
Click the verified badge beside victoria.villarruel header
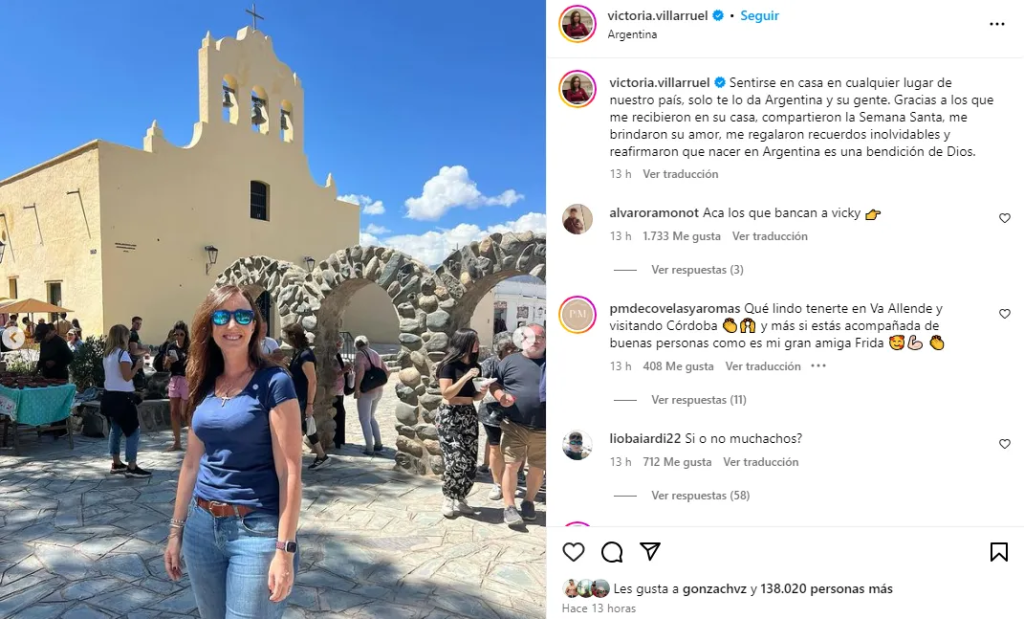coord(718,16)
